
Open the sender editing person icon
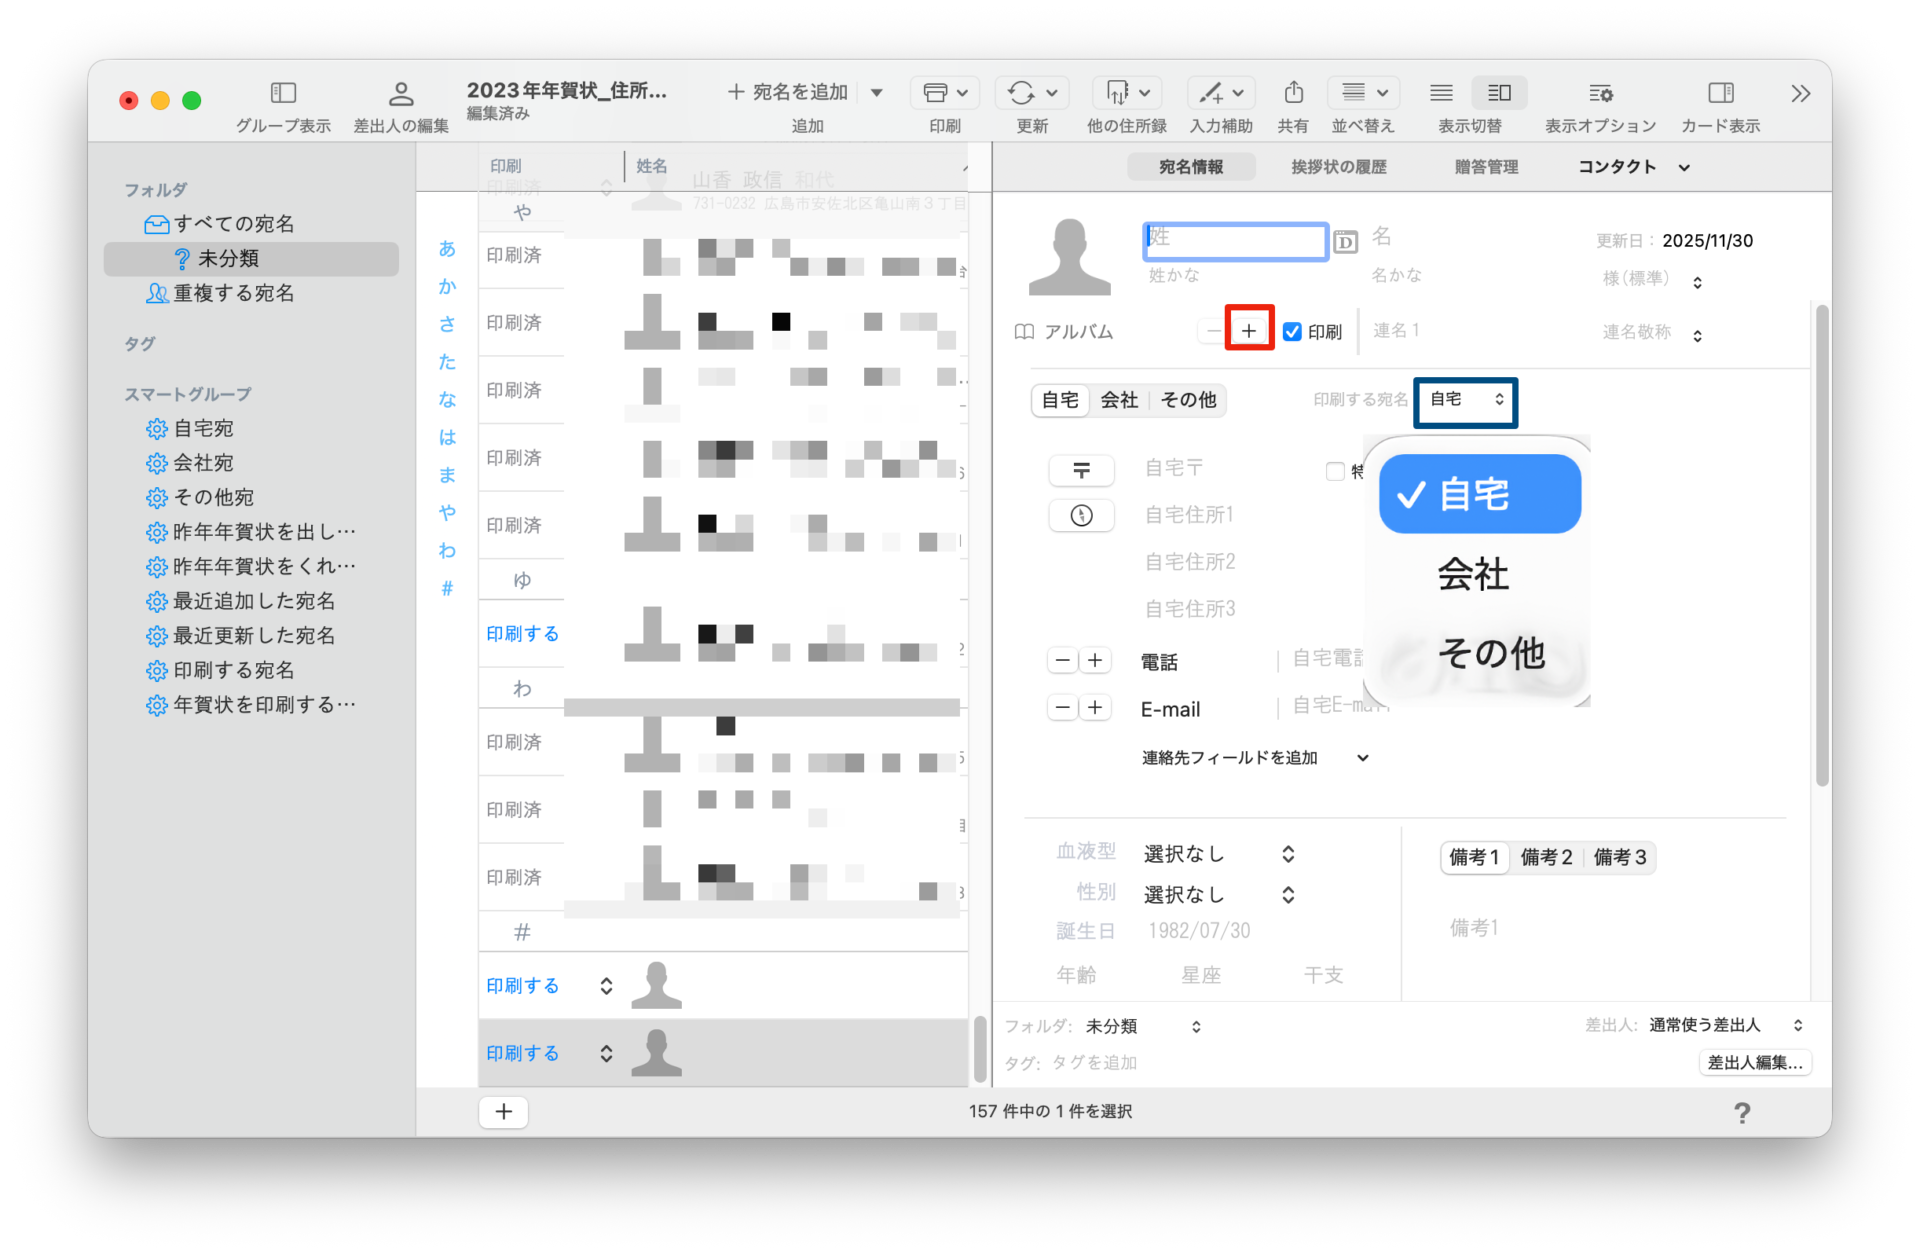(x=400, y=93)
